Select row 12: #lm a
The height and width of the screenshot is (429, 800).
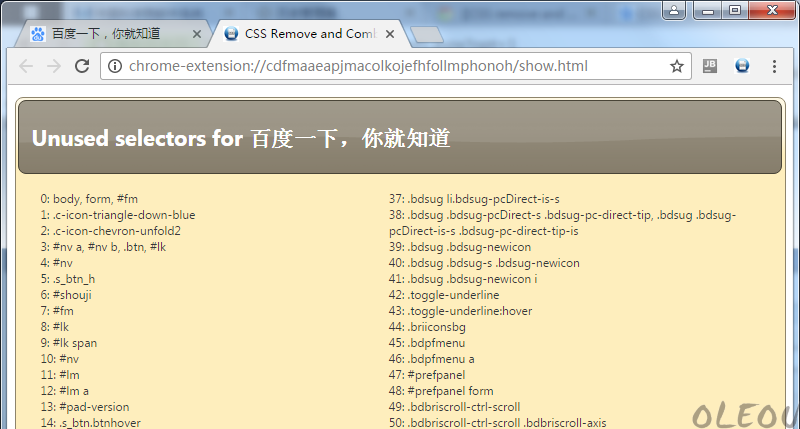coord(65,391)
